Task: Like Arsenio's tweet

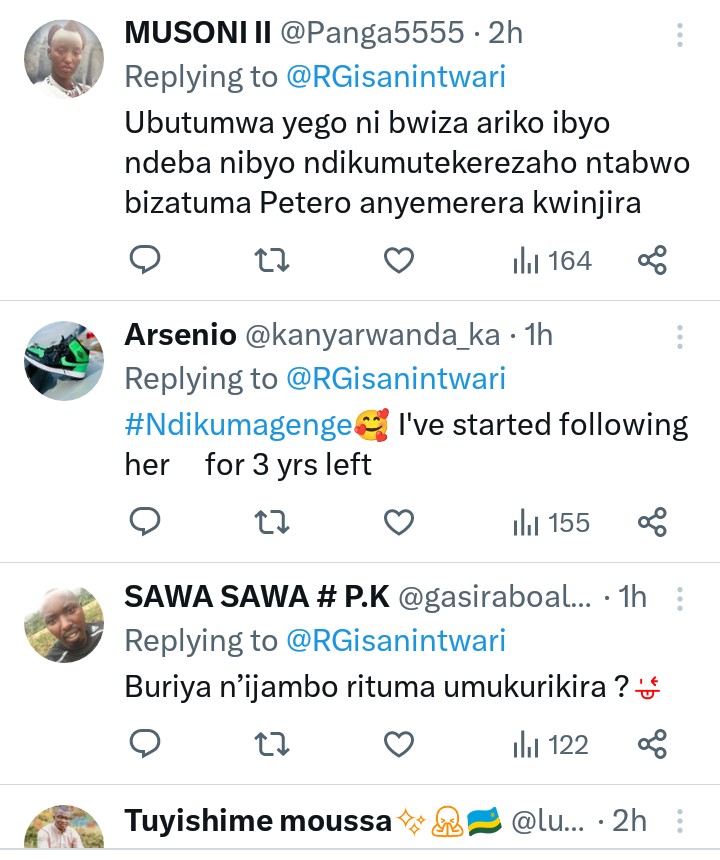Action: click(x=399, y=522)
